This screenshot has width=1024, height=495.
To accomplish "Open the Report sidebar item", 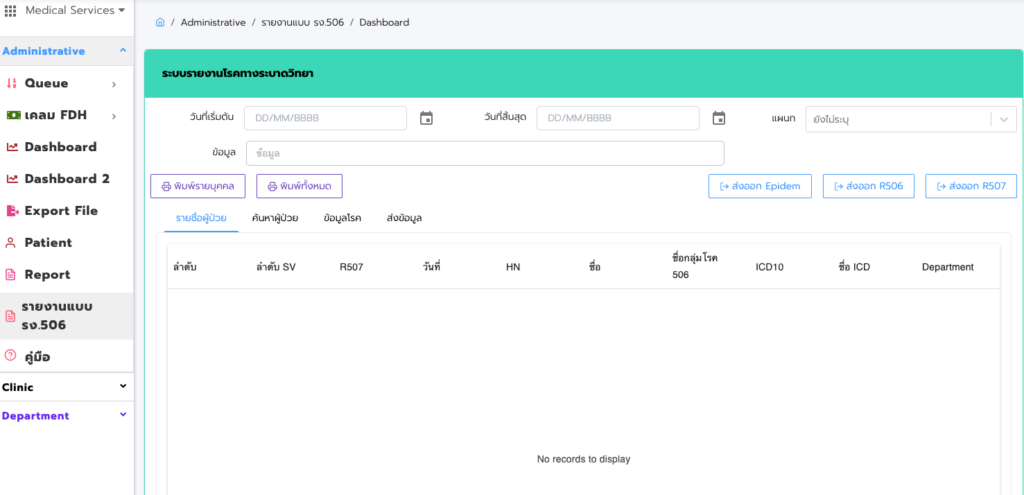I will click(x=47, y=275).
